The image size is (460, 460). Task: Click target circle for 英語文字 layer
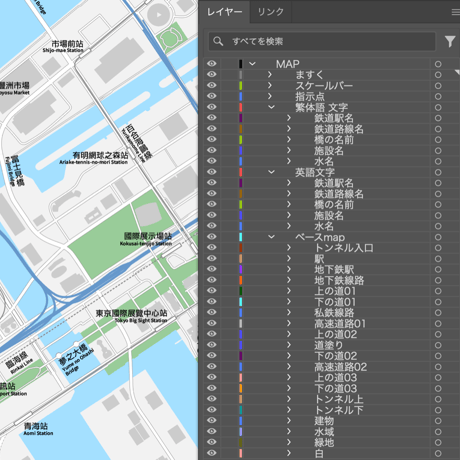coord(438,172)
